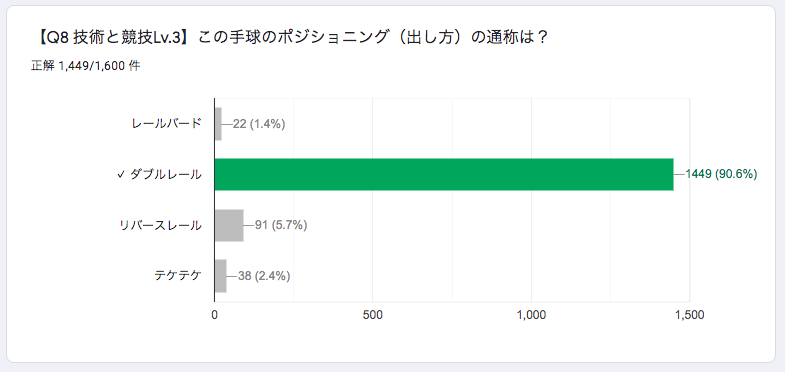This screenshot has width=785, height=372.
Task: Click the gray リバースレール bar
Action: pos(229,225)
